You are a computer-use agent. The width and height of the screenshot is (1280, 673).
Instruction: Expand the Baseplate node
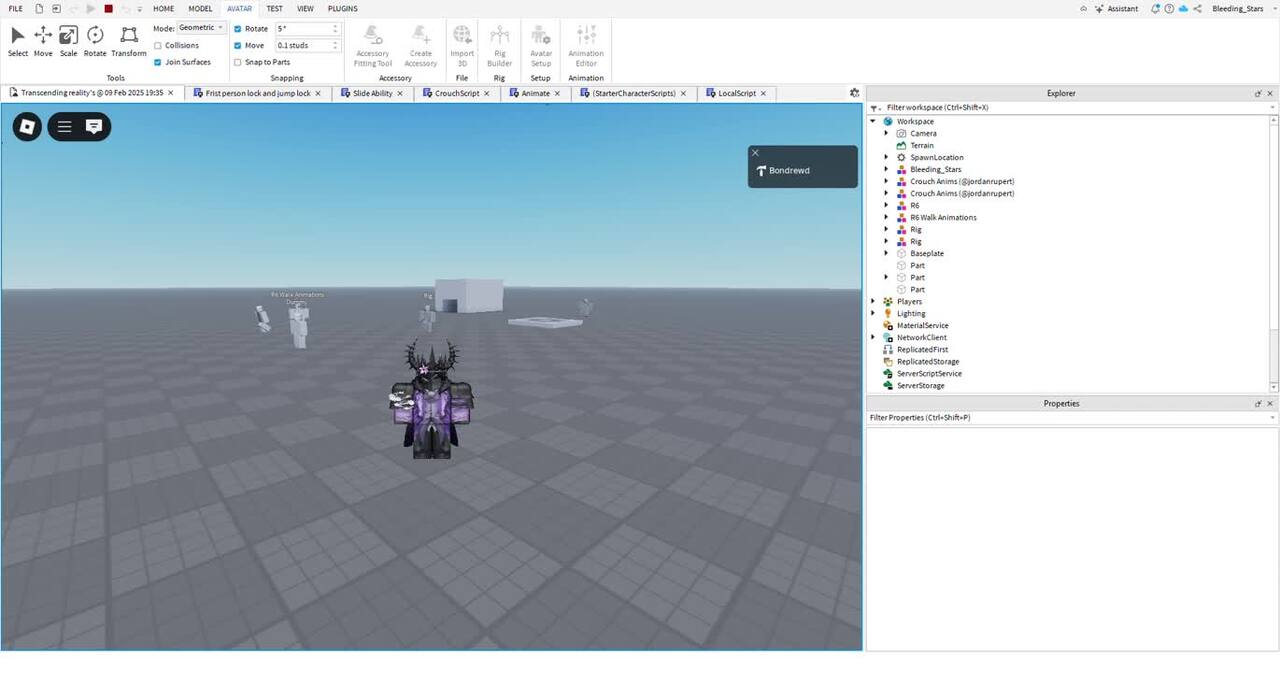[x=886, y=253]
